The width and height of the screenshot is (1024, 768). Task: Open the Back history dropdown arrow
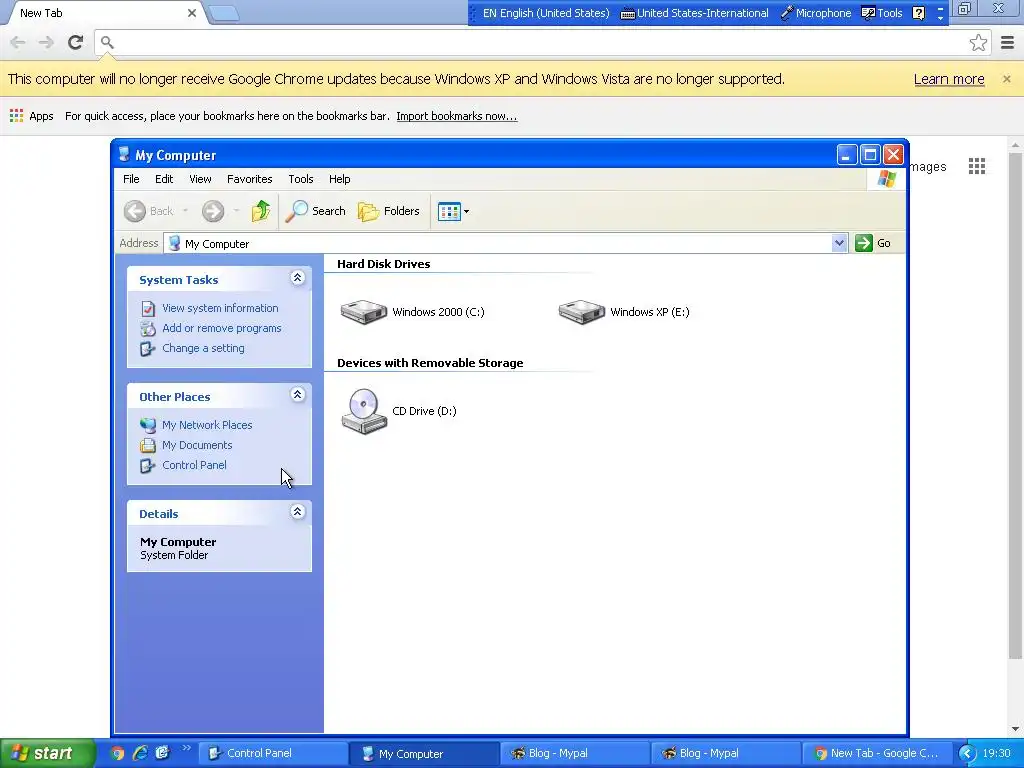point(185,211)
